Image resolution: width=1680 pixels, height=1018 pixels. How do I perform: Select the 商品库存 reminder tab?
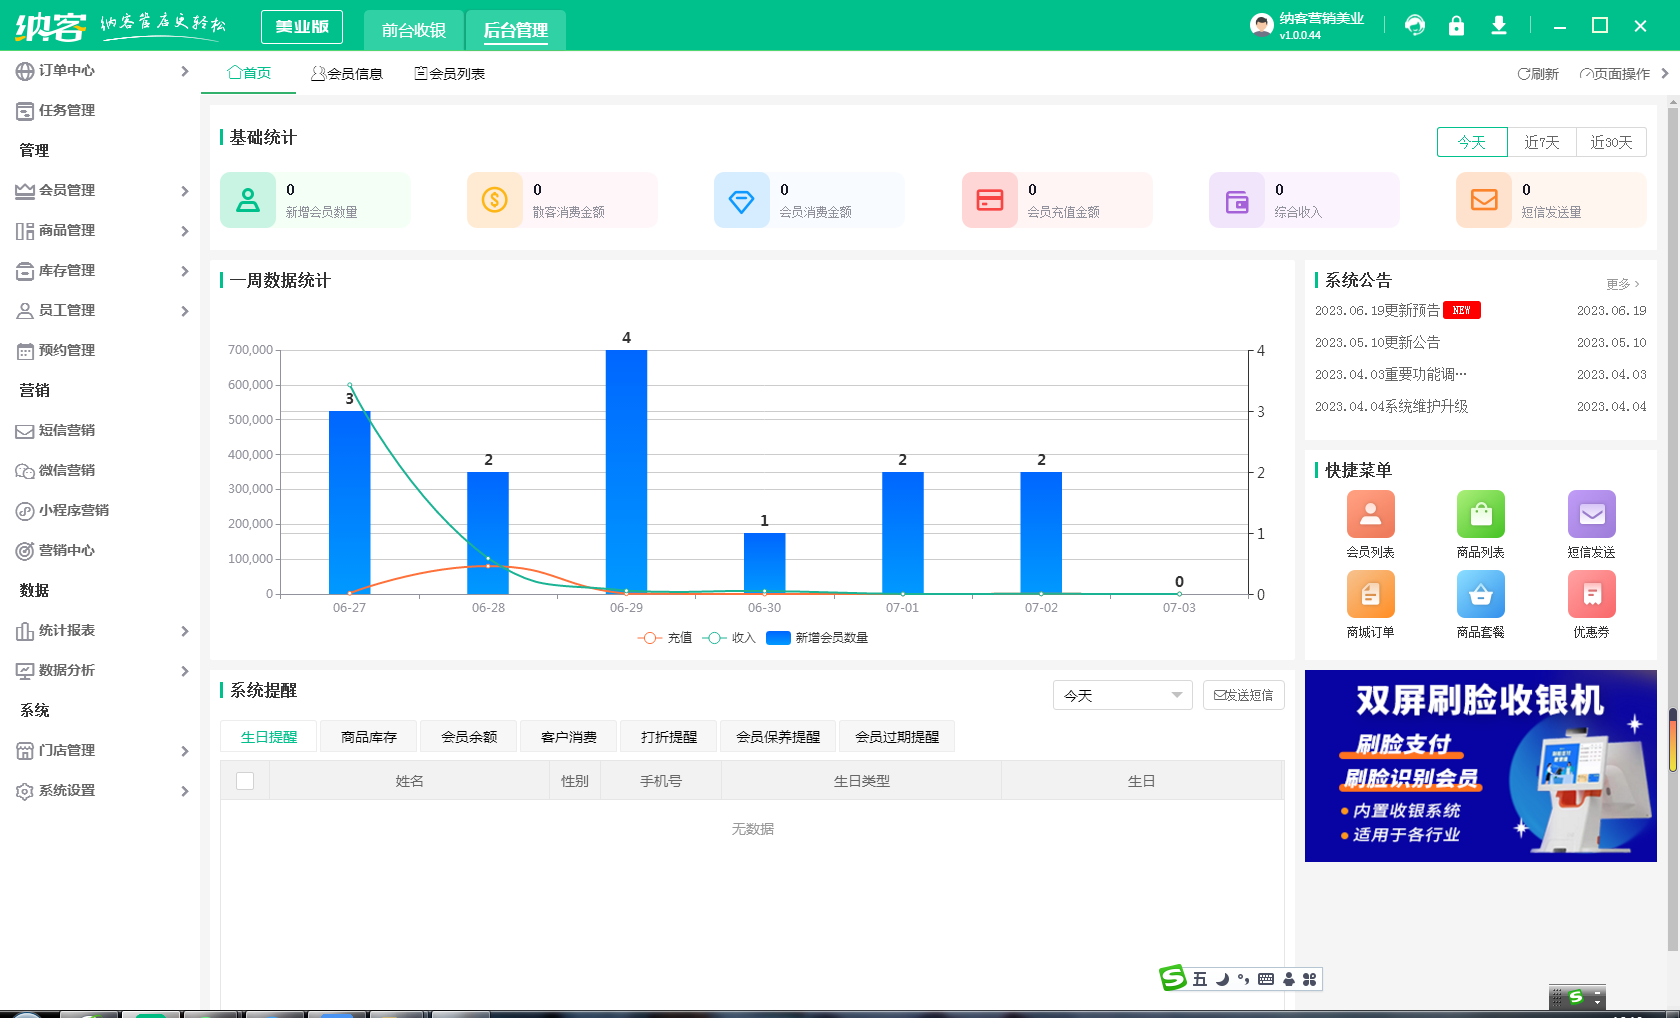click(369, 737)
